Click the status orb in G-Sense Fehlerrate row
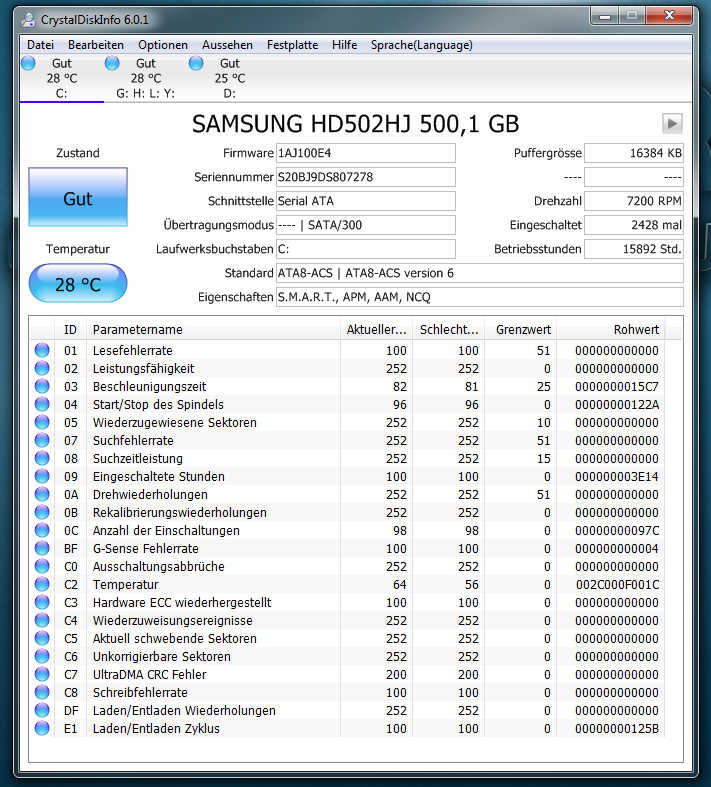The image size is (711, 787). click(x=42, y=549)
